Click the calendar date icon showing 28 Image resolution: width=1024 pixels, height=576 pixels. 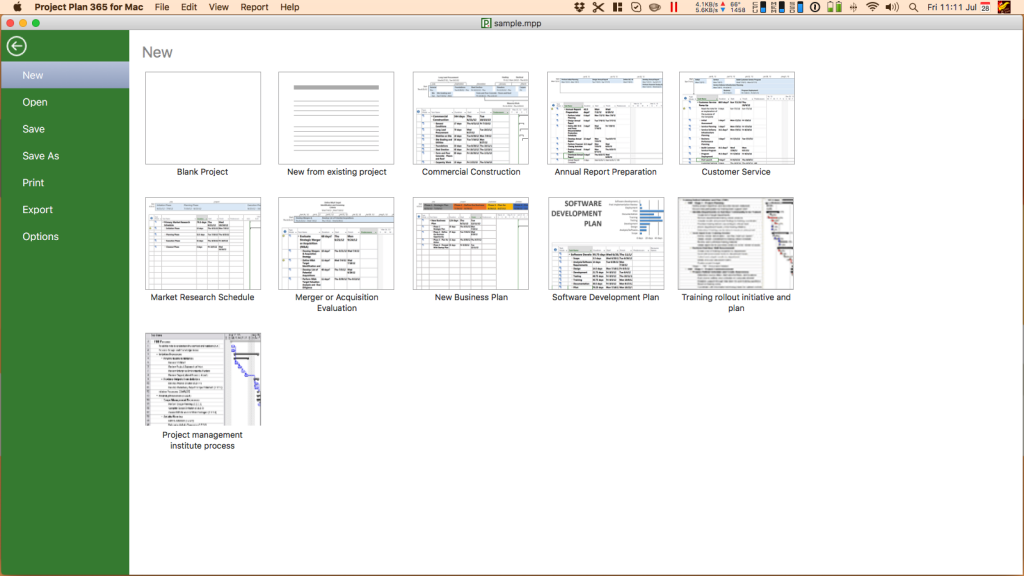pos(985,7)
